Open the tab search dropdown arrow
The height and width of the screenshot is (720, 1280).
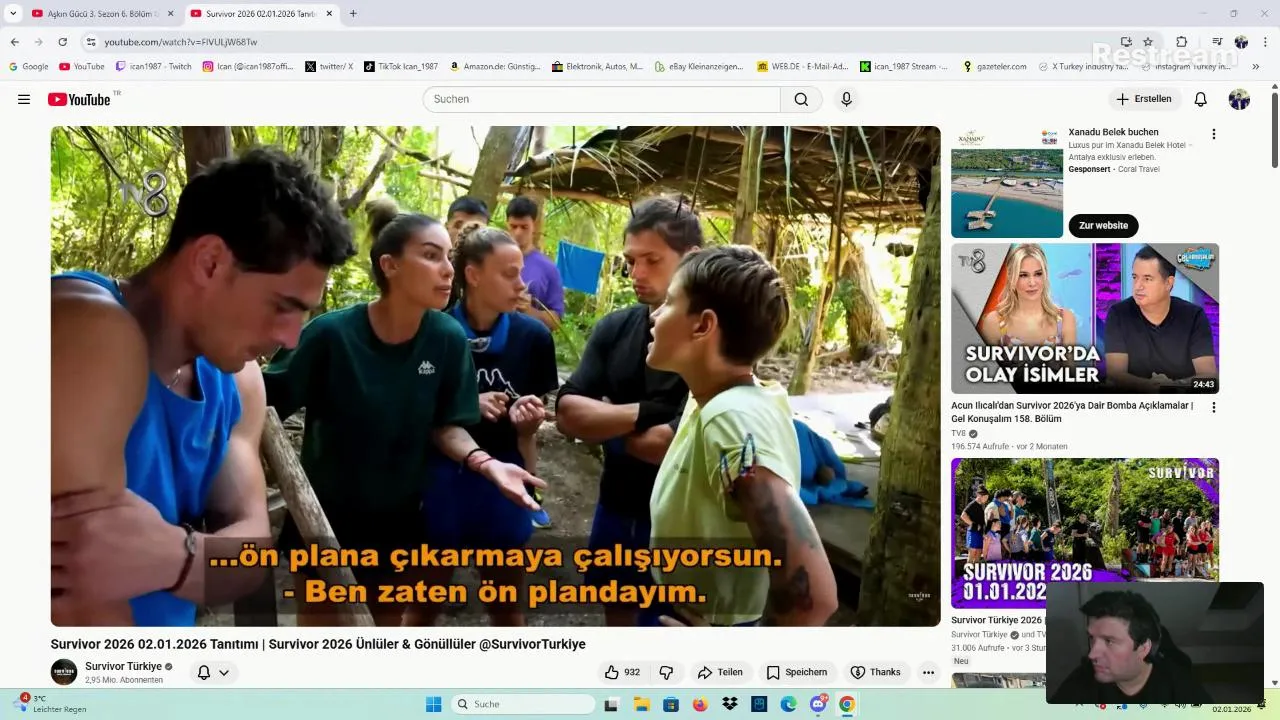(x=13, y=14)
